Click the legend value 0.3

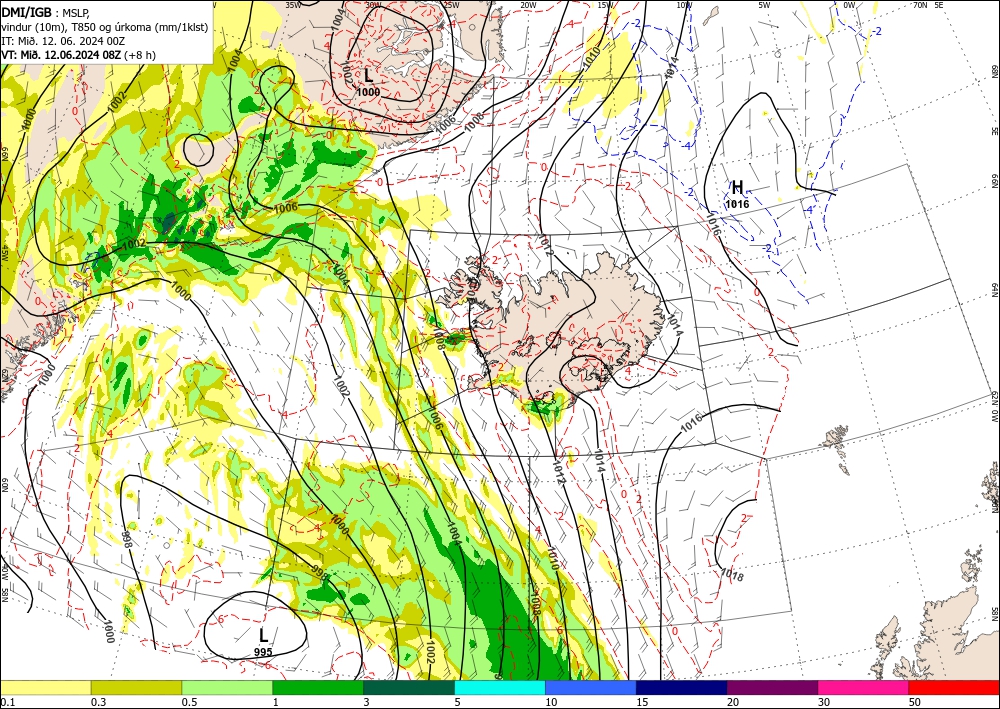(x=98, y=702)
